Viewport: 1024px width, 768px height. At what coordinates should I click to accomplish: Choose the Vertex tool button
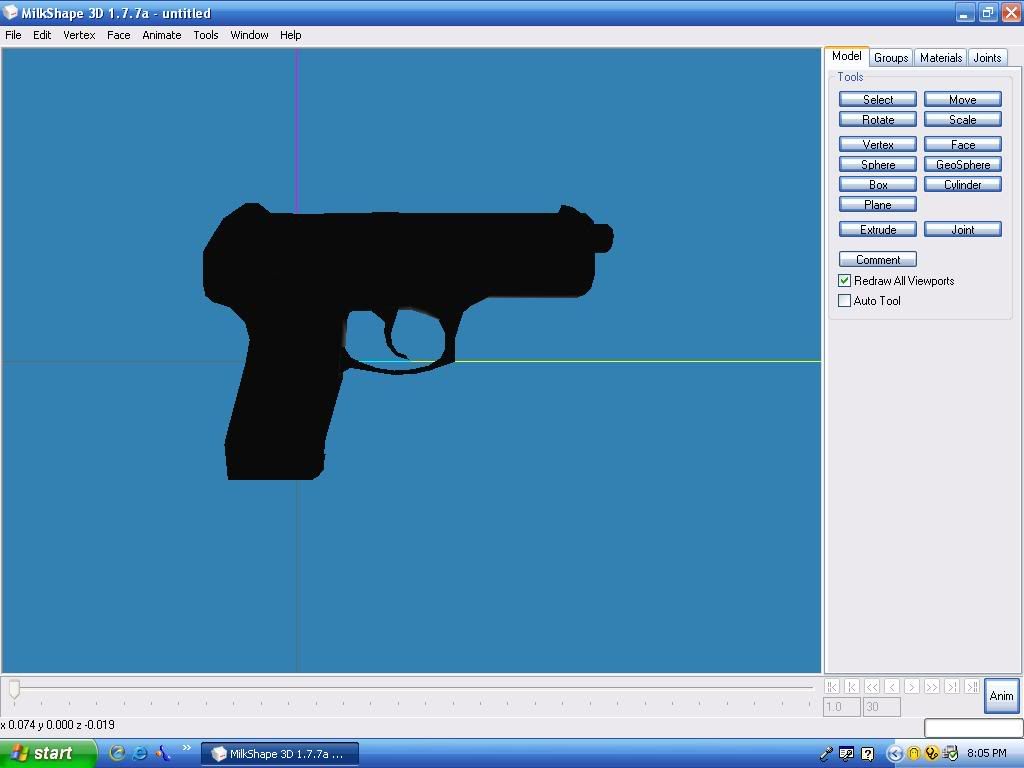click(x=878, y=144)
